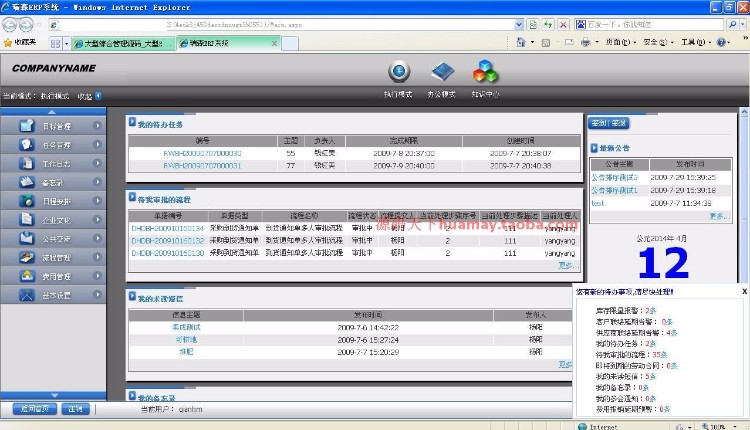Click the 目标管理 sidebar icon
750x430 pixels.
[x=26, y=127]
